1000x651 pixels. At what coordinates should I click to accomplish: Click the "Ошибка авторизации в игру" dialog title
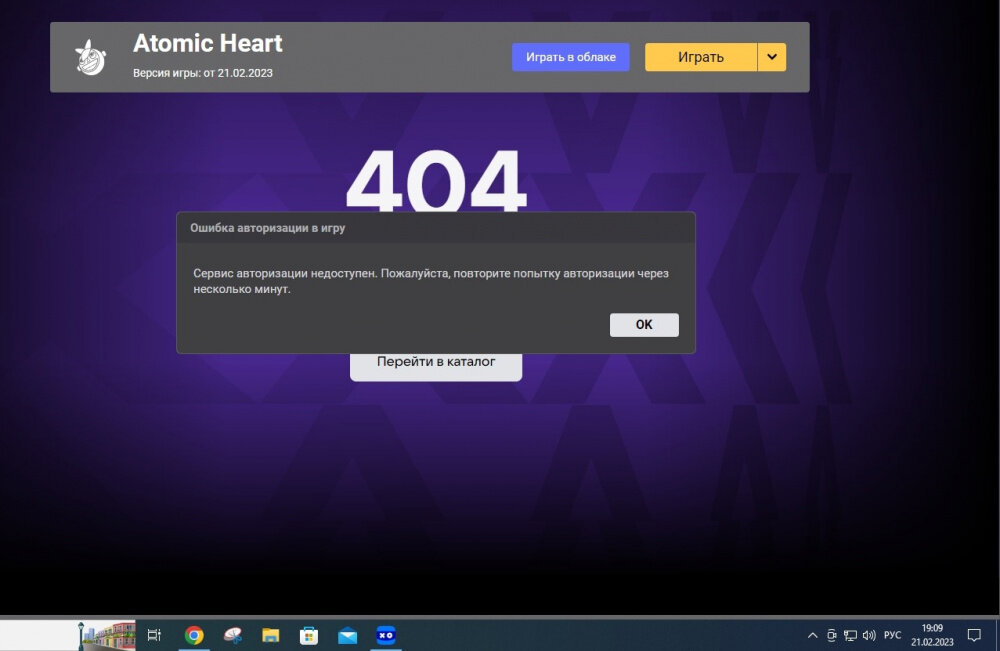pos(267,228)
